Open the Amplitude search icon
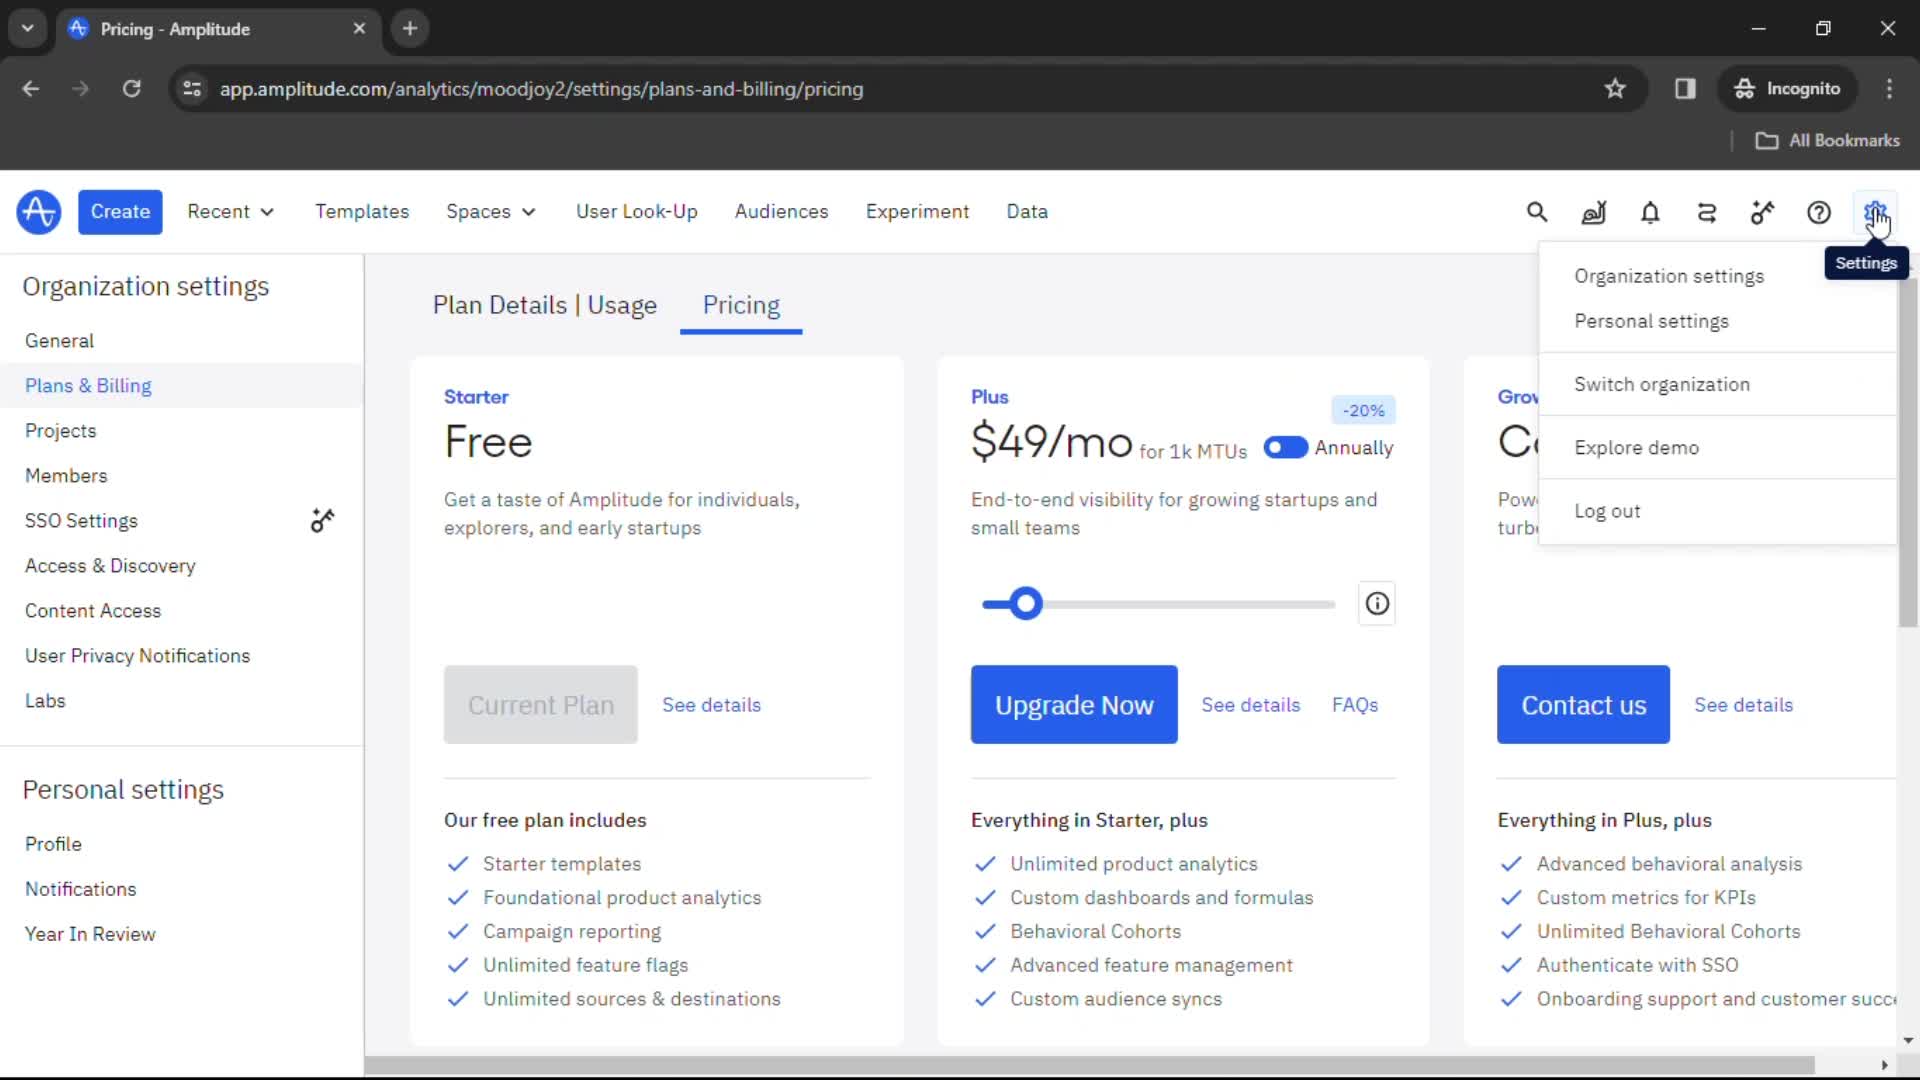 [x=1538, y=212]
